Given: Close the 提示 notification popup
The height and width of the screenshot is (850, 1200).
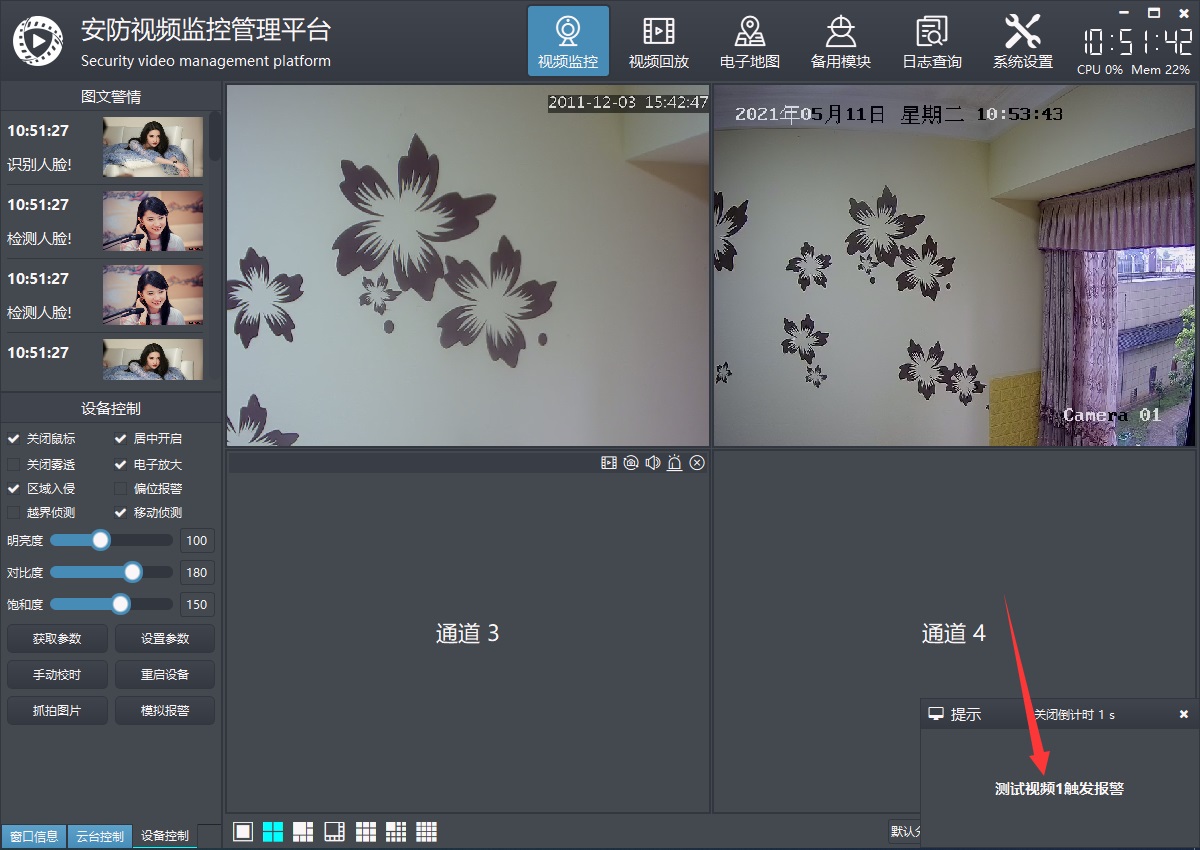Looking at the screenshot, I should click(1184, 714).
